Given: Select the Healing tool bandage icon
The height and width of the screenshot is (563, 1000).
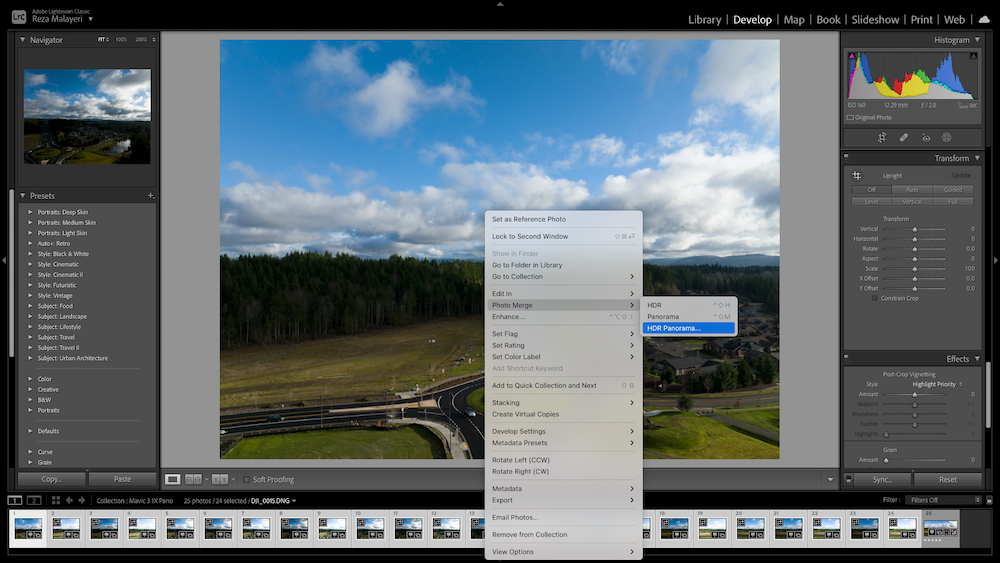Looking at the screenshot, I should pyautogui.click(x=904, y=138).
